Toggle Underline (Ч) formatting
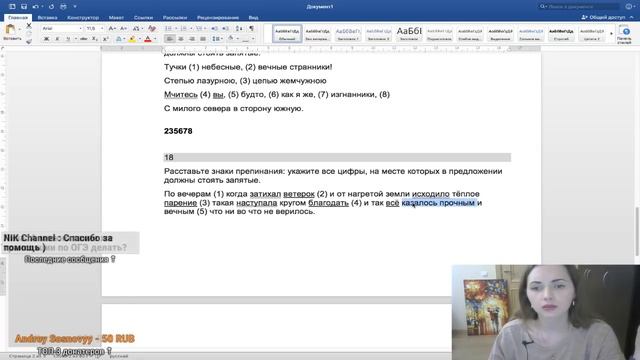This screenshot has width=640, height=360. pos(68,39)
